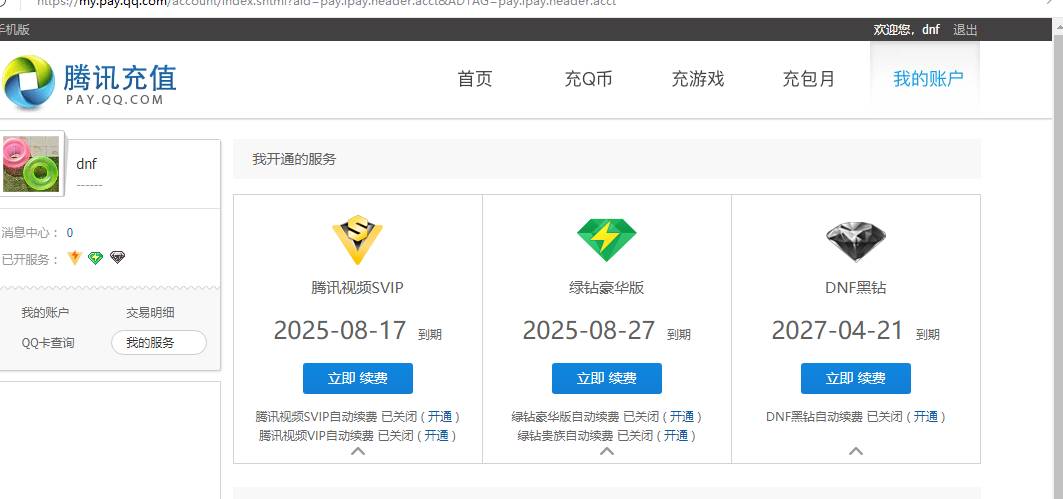Click the green diamond 绿钻豪华版 icon
This screenshot has height=499, width=1063.
(607, 240)
